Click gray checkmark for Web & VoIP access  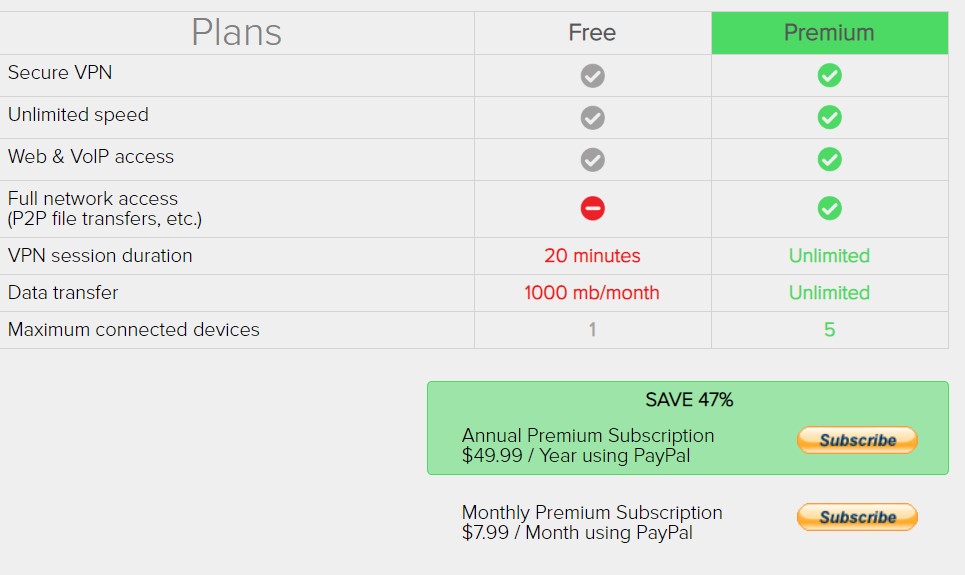point(593,159)
